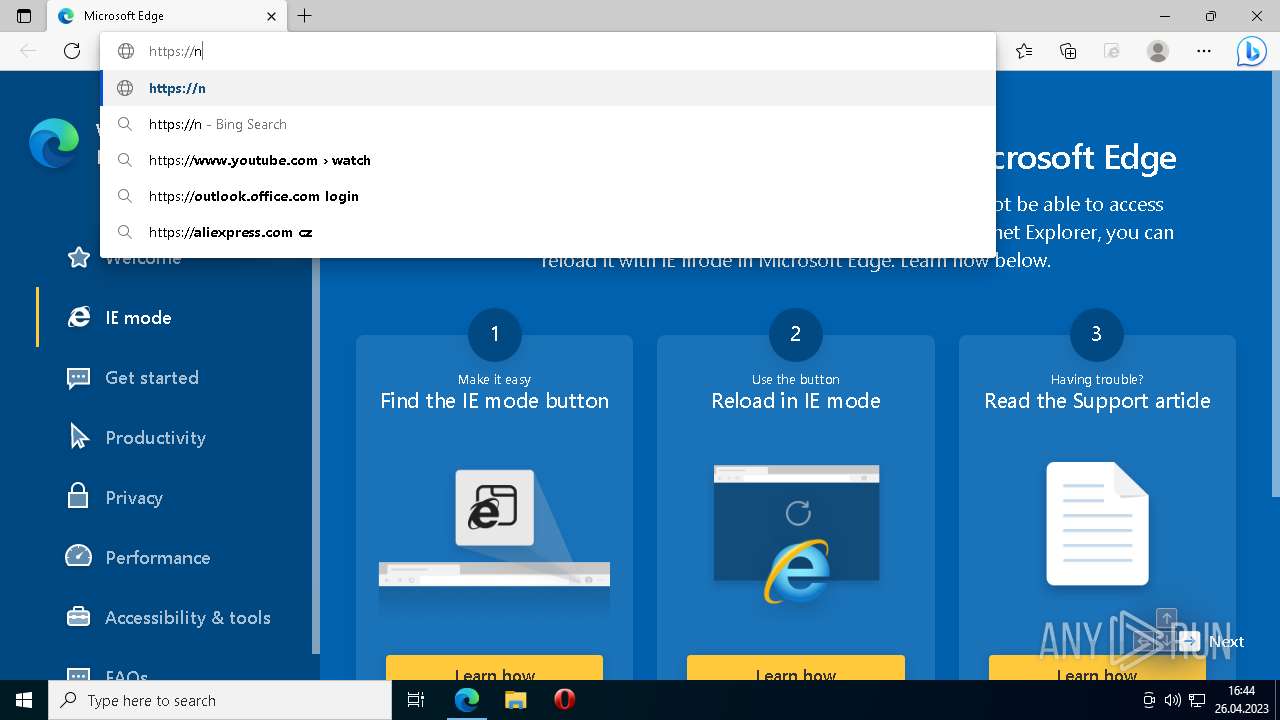Screen dimensions: 1280x720
Task: Choose the https://n Bing Search suggestion
Action: (548, 124)
